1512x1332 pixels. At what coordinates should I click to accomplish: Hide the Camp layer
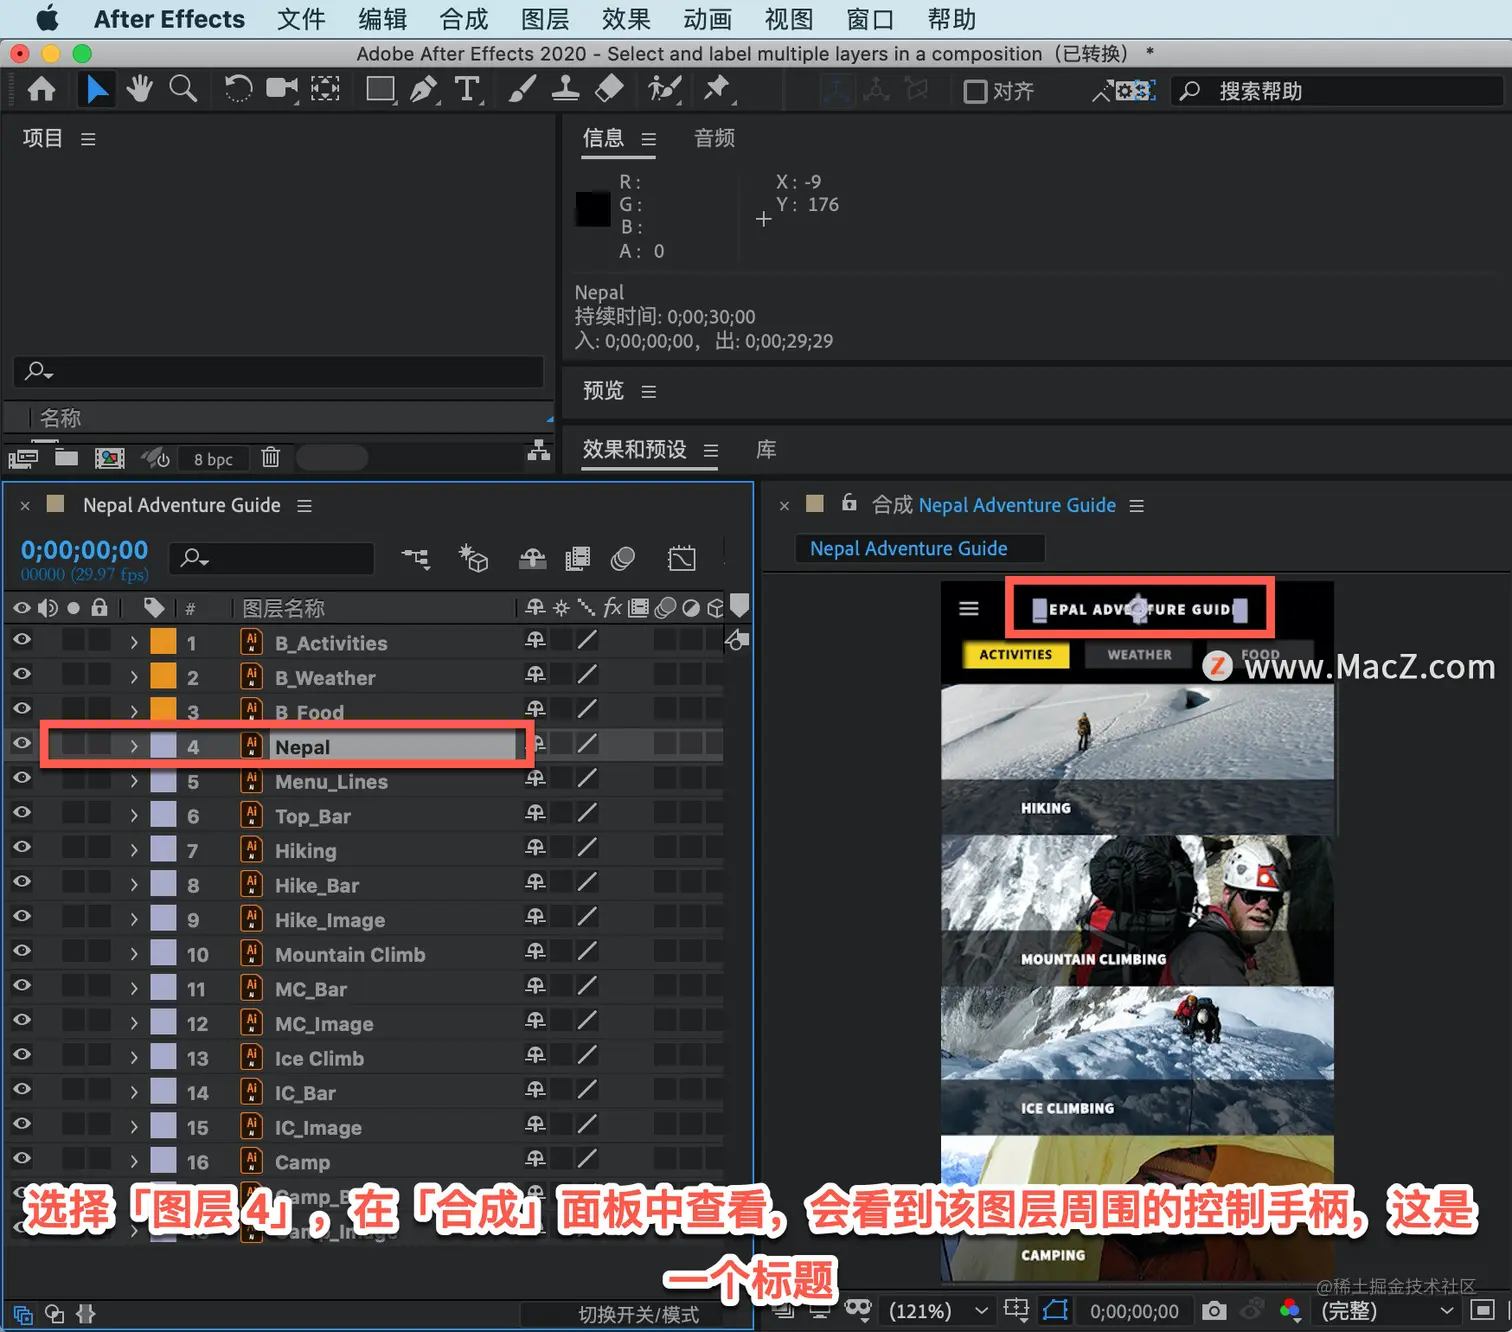21,1159
